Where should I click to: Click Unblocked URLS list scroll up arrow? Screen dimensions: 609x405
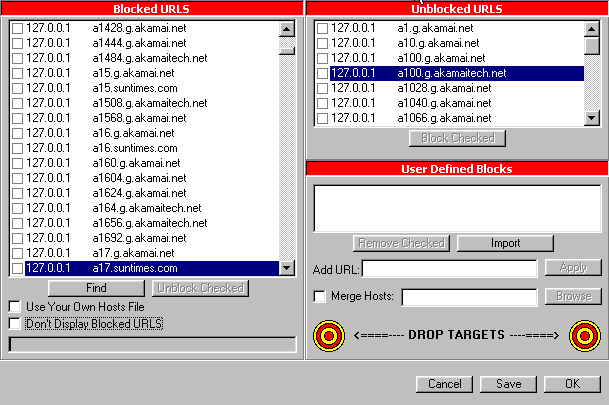point(592,29)
